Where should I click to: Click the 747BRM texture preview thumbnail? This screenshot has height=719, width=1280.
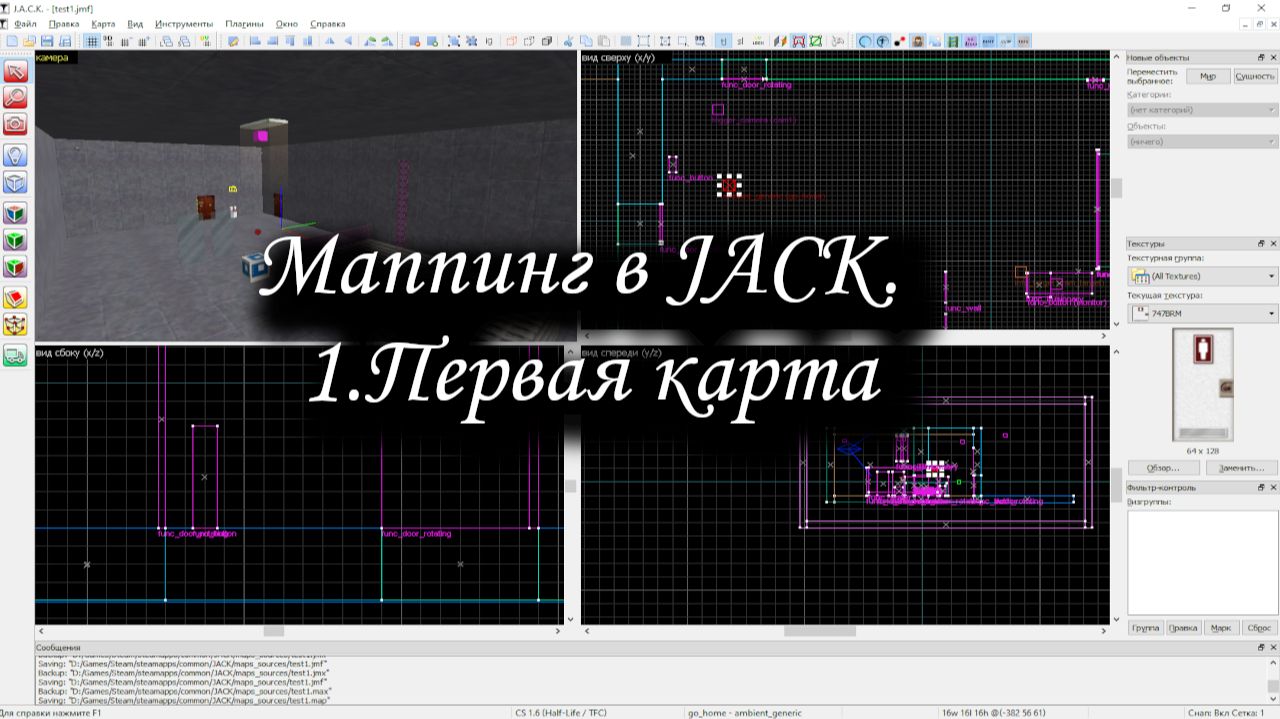[1202, 385]
